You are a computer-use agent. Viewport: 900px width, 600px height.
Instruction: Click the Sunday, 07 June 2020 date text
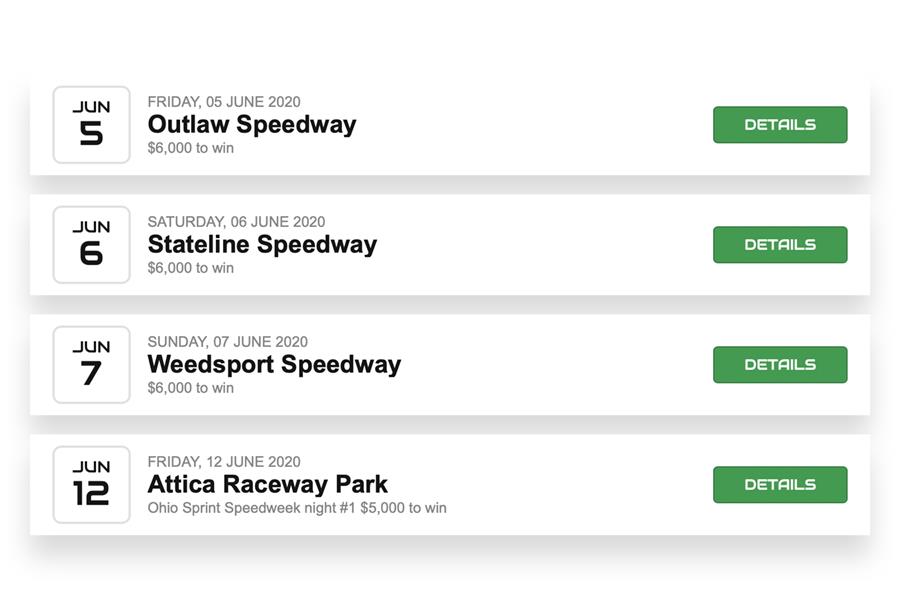(x=228, y=342)
